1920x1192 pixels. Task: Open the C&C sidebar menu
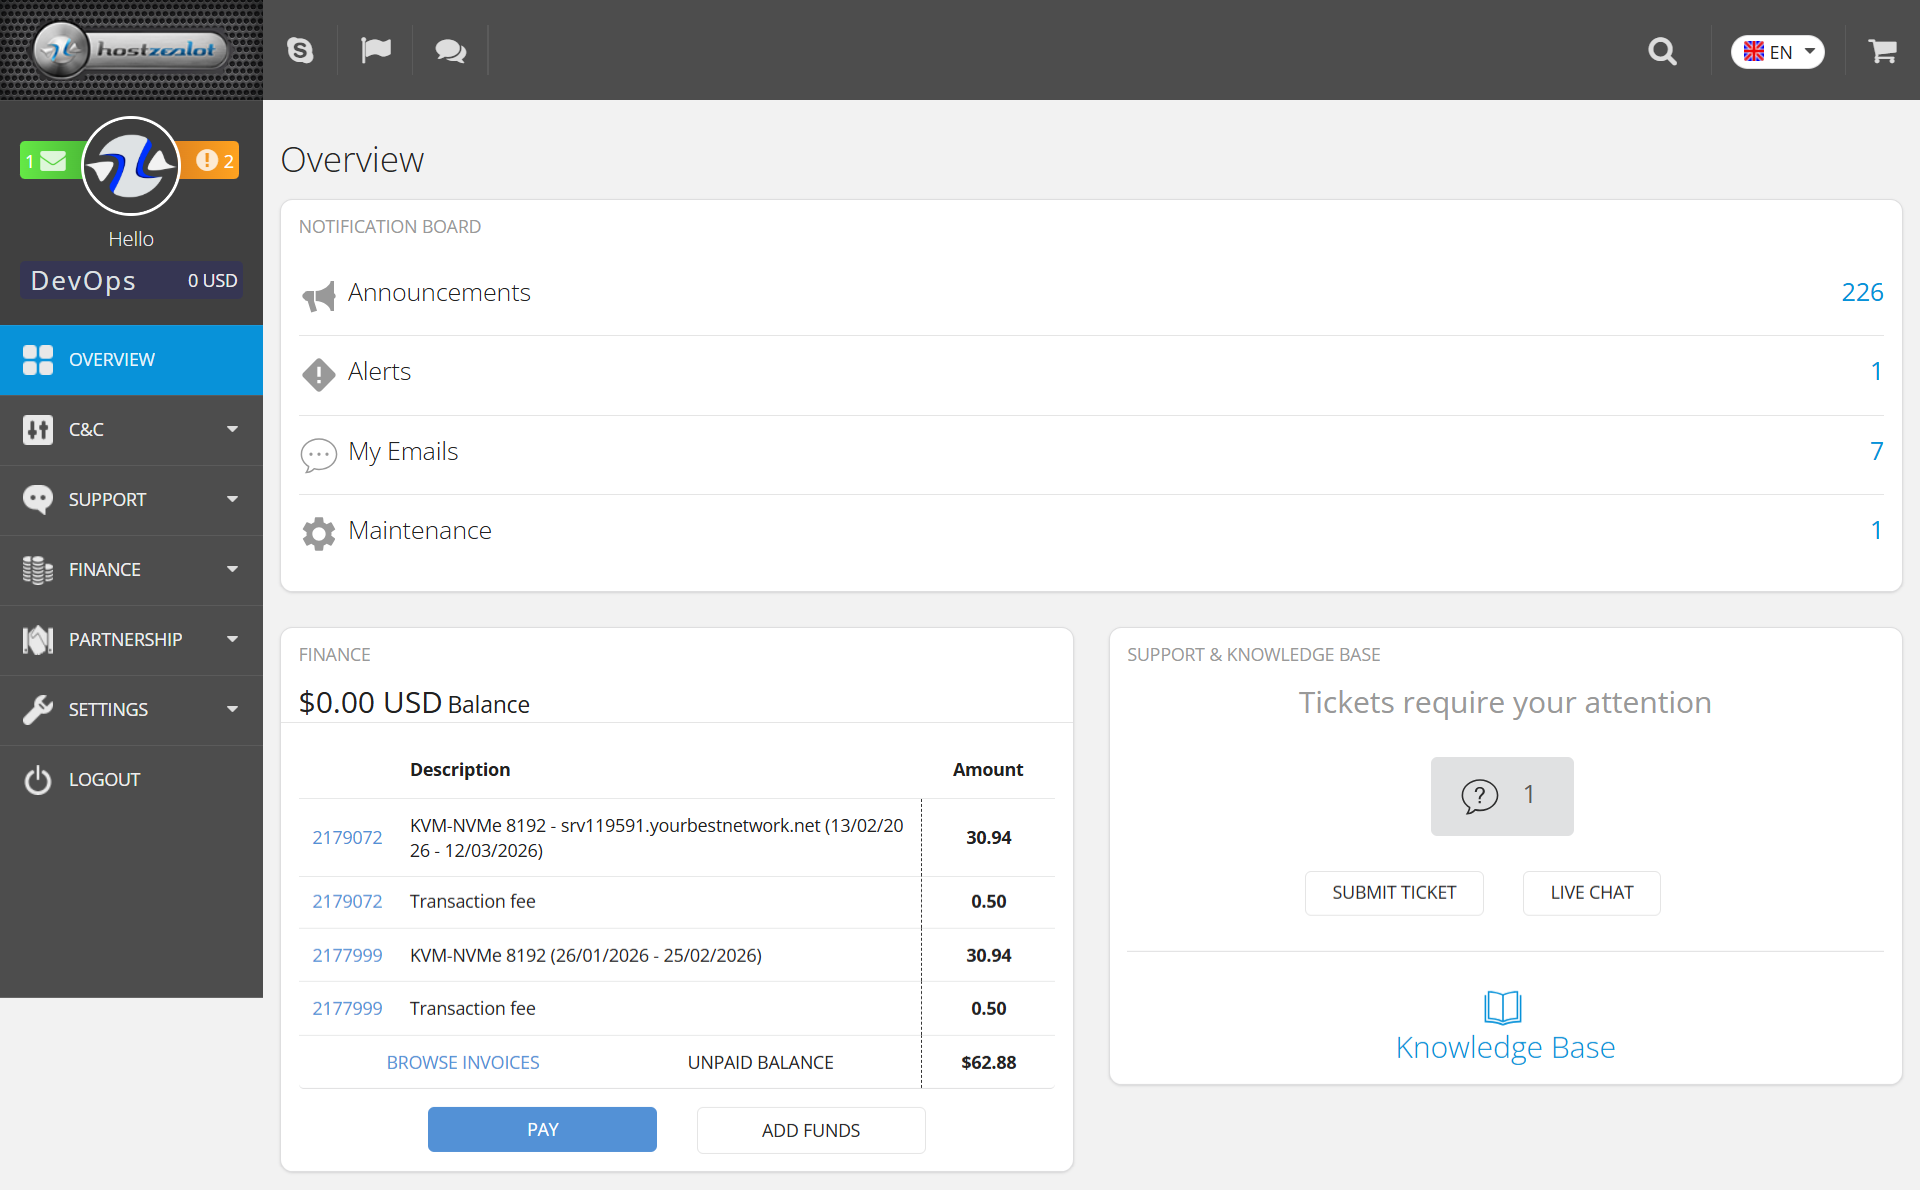[131, 430]
